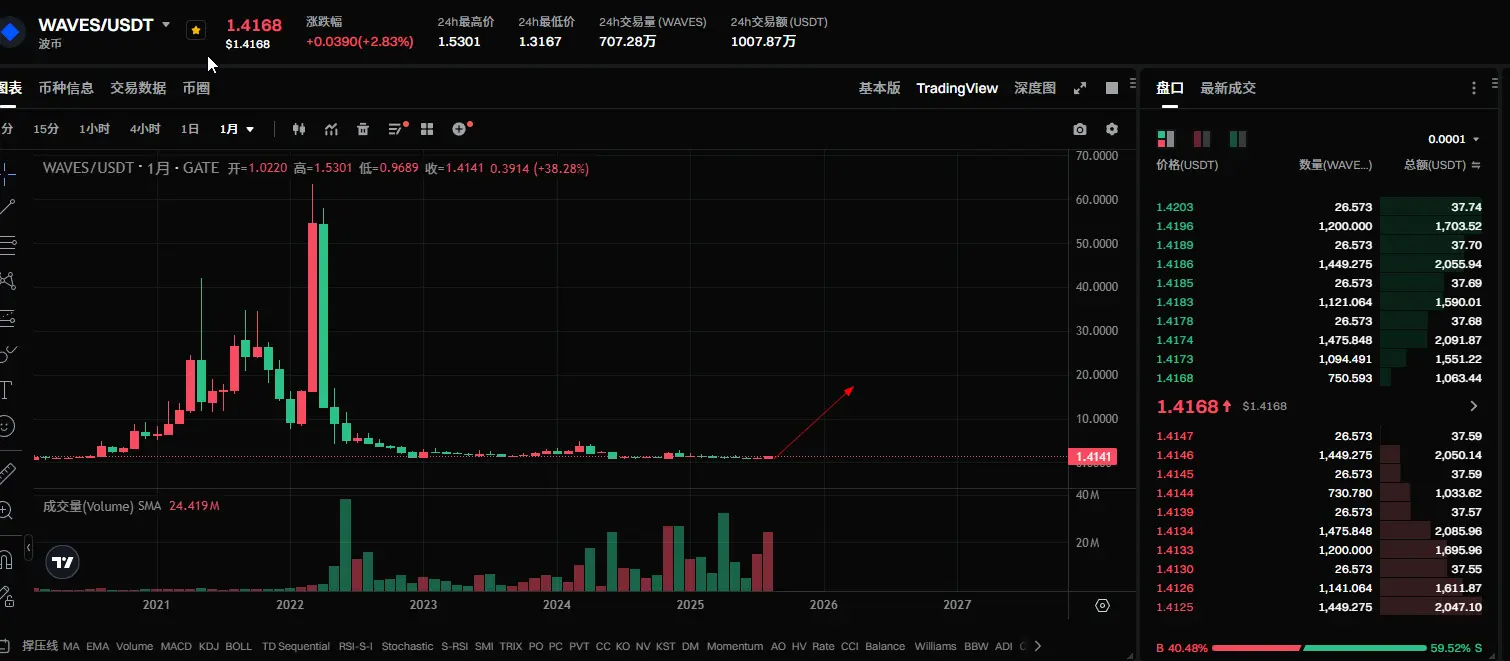Show both bids and asks view
The width and height of the screenshot is (1510, 661).
1166,139
